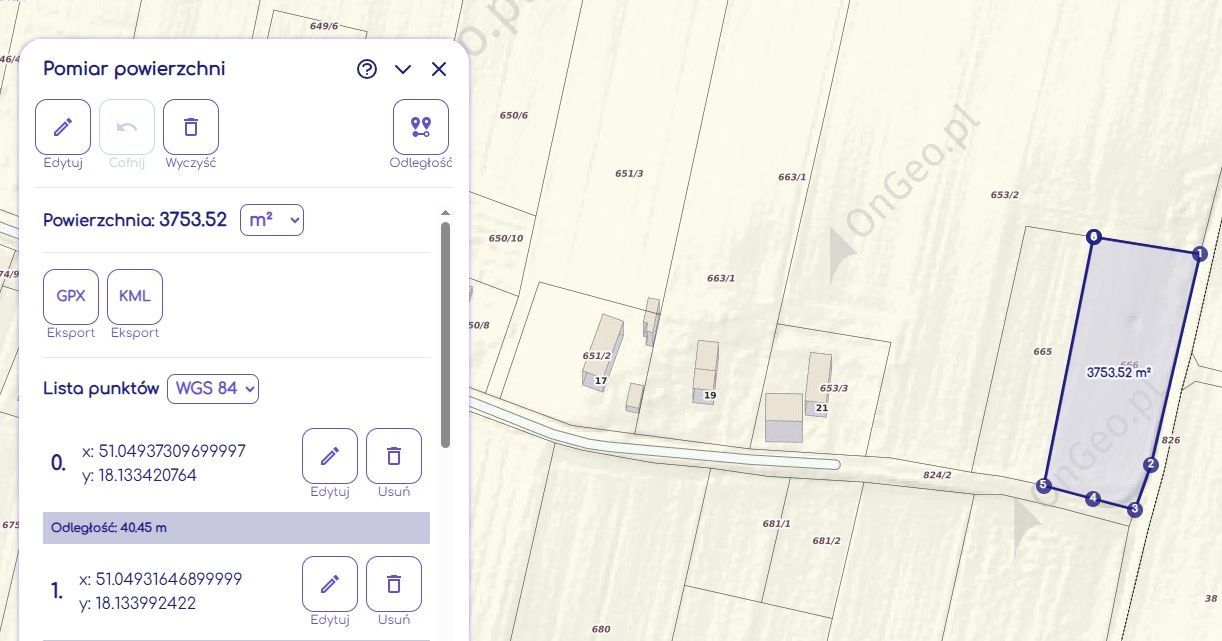The image size is (1222, 641).
Task: Remove point 1 using Usuń icon
Action: tap(394, 584)
